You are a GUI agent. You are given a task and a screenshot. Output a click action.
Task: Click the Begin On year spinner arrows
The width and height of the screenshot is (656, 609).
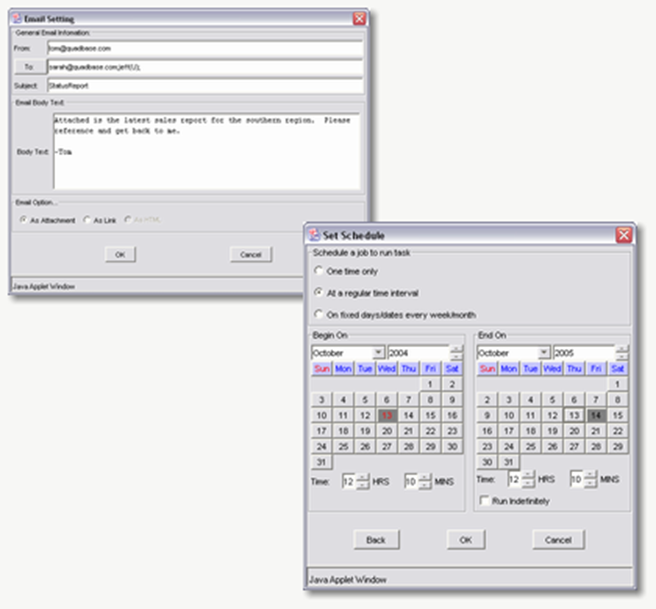pos(456,352)
